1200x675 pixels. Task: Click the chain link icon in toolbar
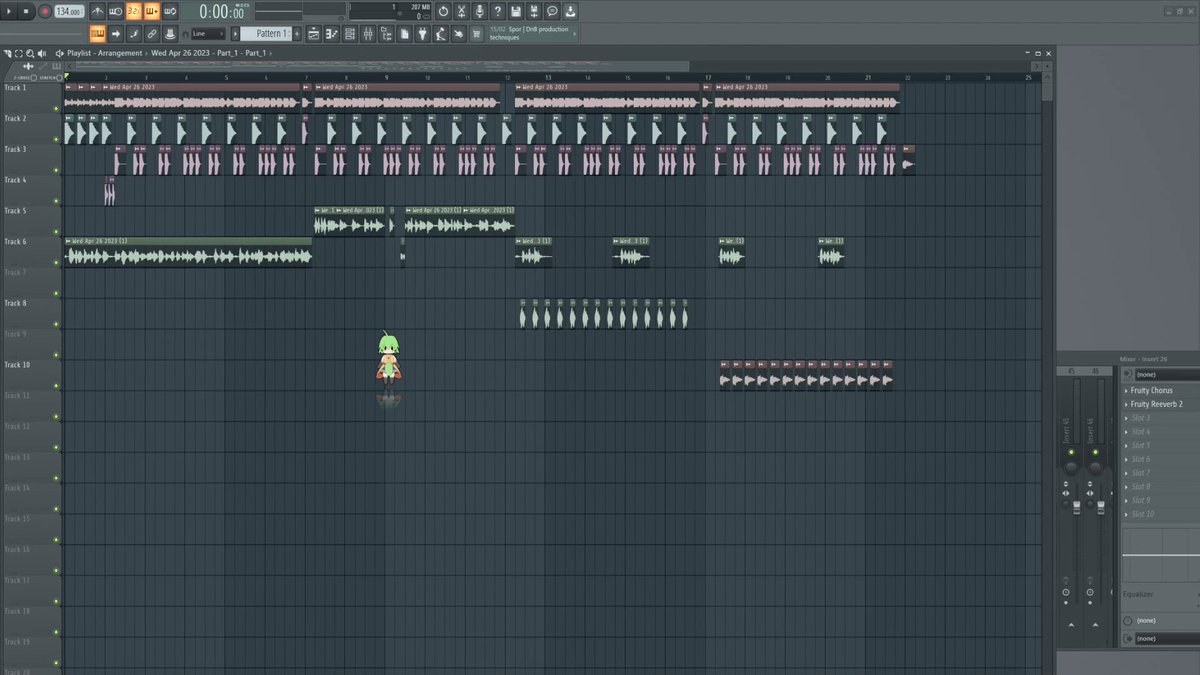click(x=152, y=34)
